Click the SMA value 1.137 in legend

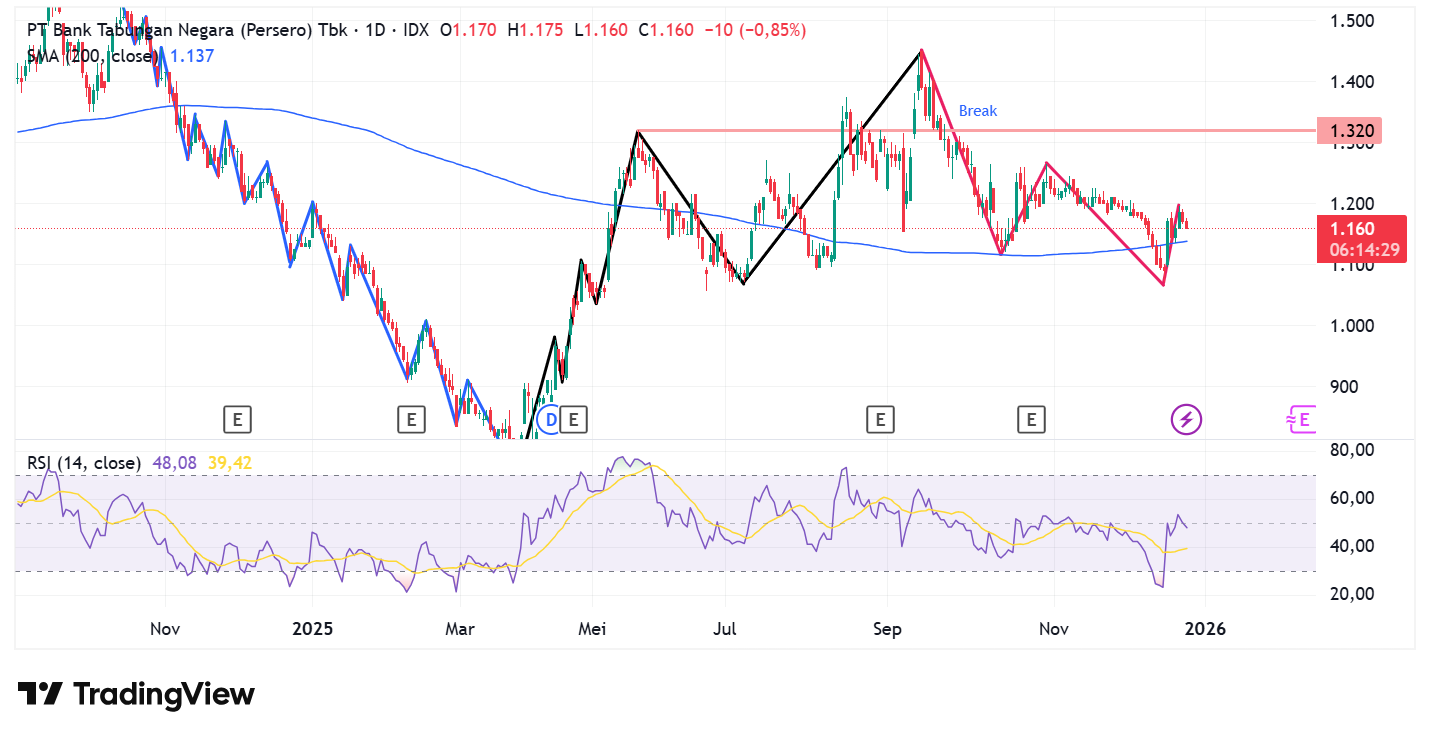[192, 56]
